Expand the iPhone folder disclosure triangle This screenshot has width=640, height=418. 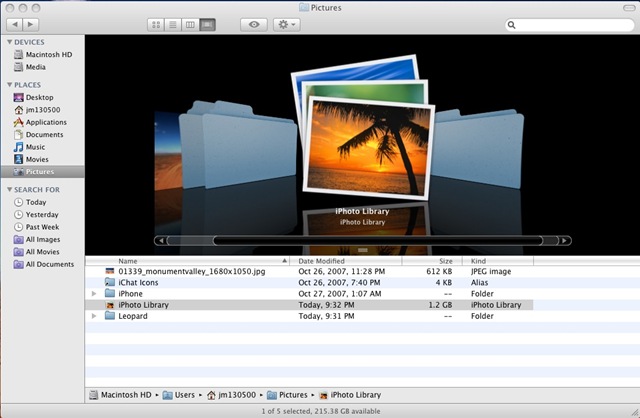(94, 294)
